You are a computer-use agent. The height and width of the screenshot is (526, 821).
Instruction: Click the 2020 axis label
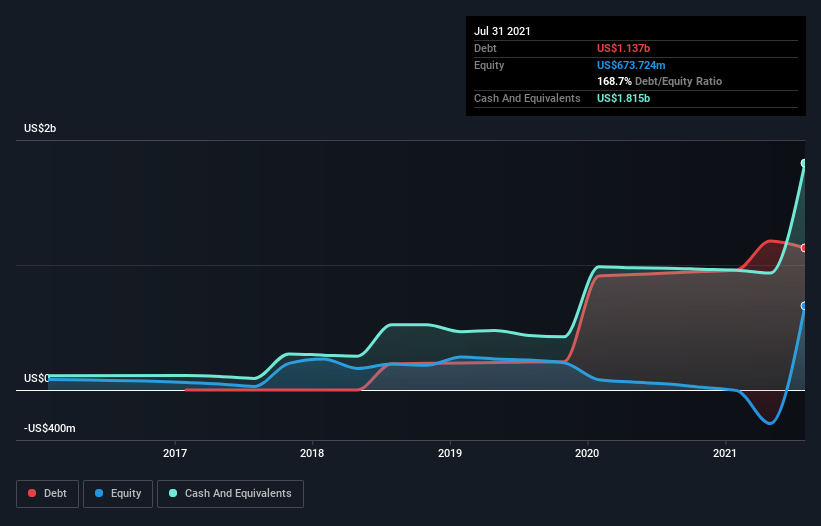587,453
